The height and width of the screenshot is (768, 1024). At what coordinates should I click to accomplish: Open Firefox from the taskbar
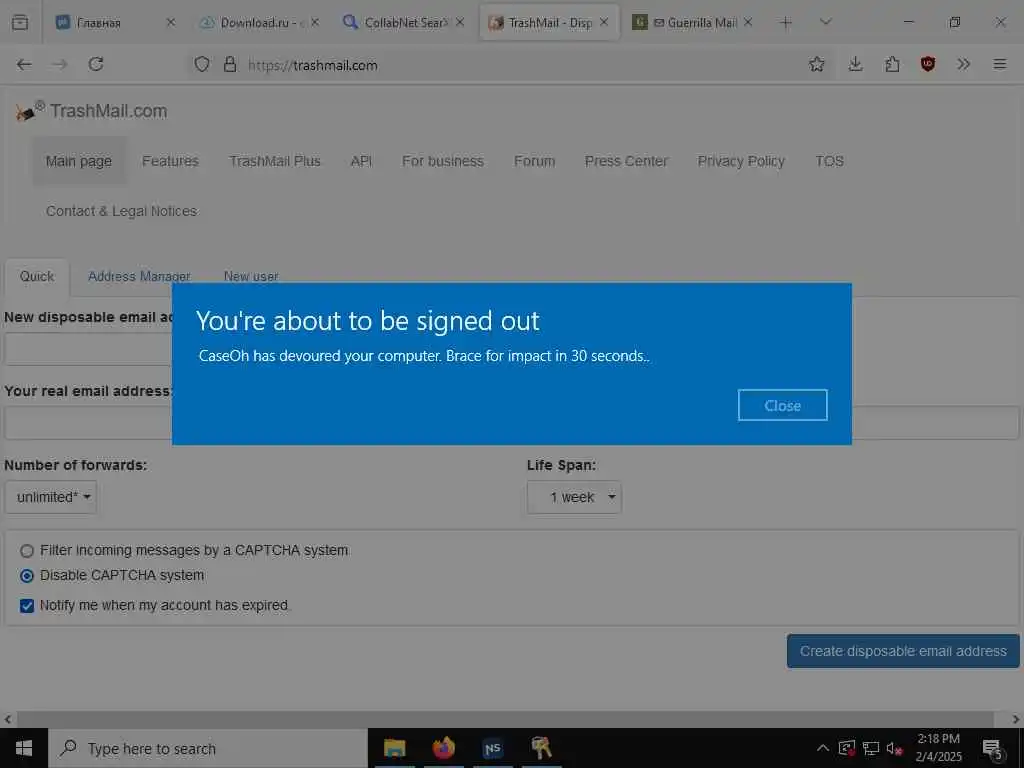[x=443, y=748]
